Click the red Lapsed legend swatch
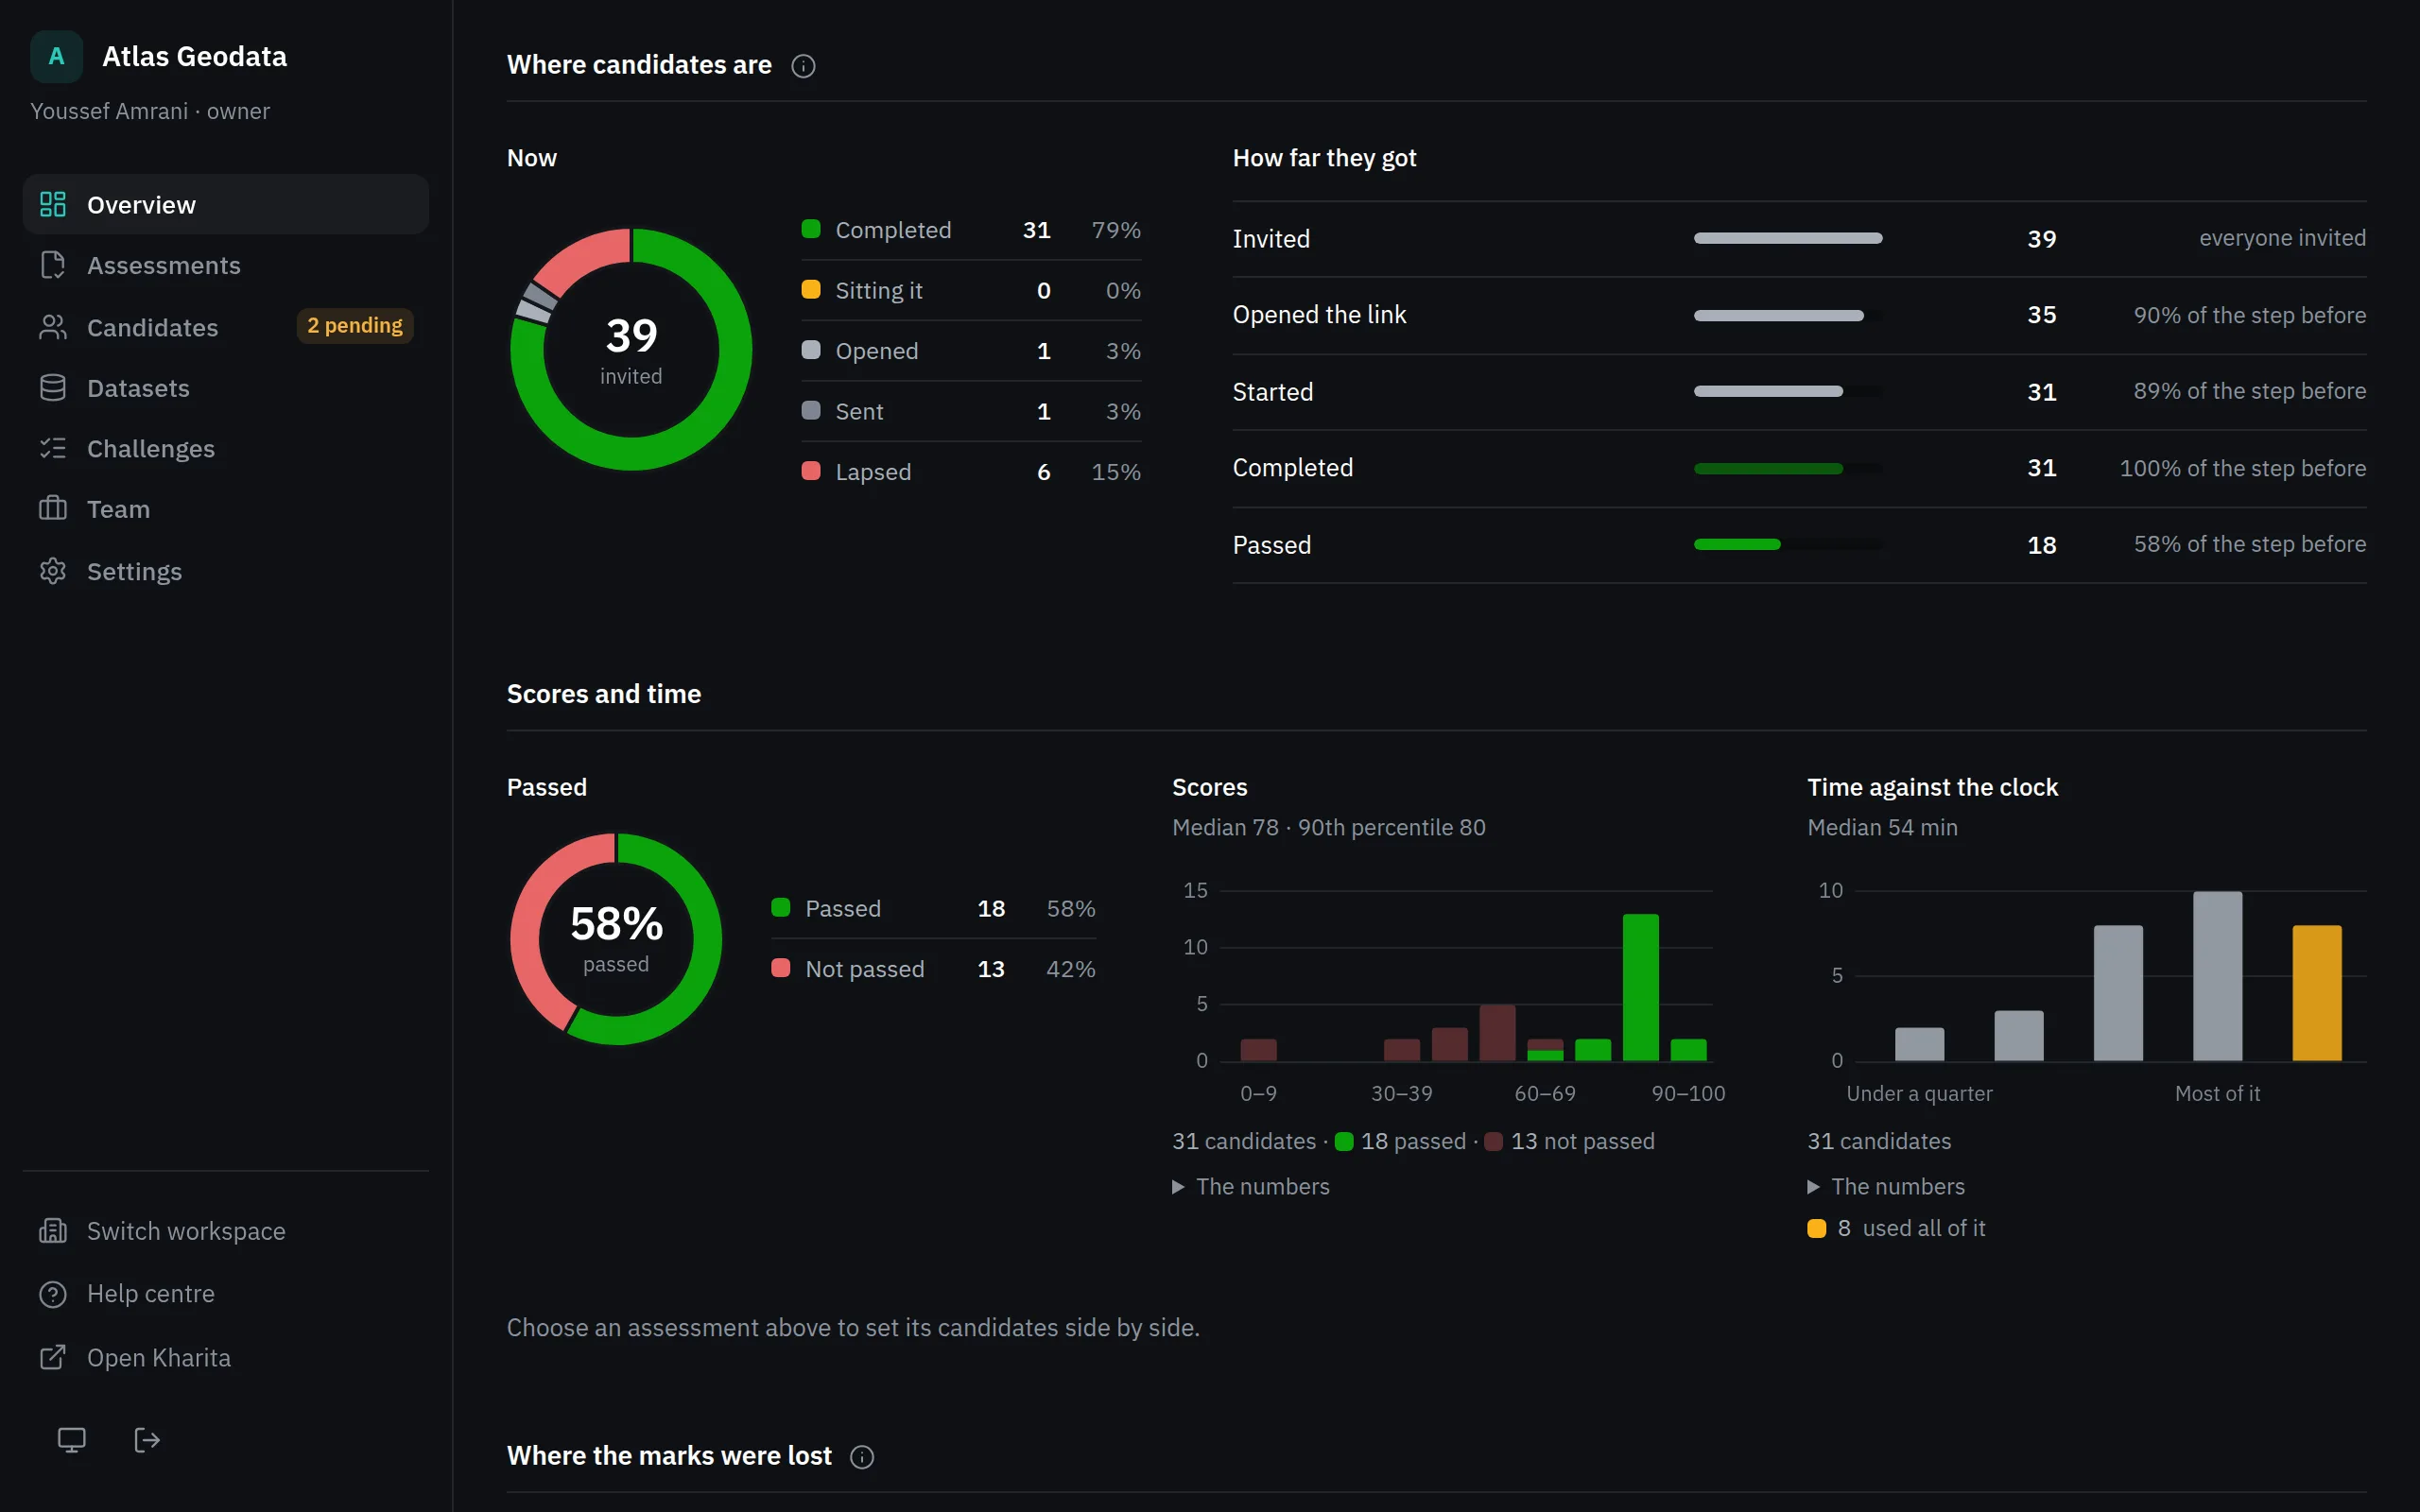The height and width of the screenshot is (1512, 2420). pyautogui.click(x=811, y=471)
